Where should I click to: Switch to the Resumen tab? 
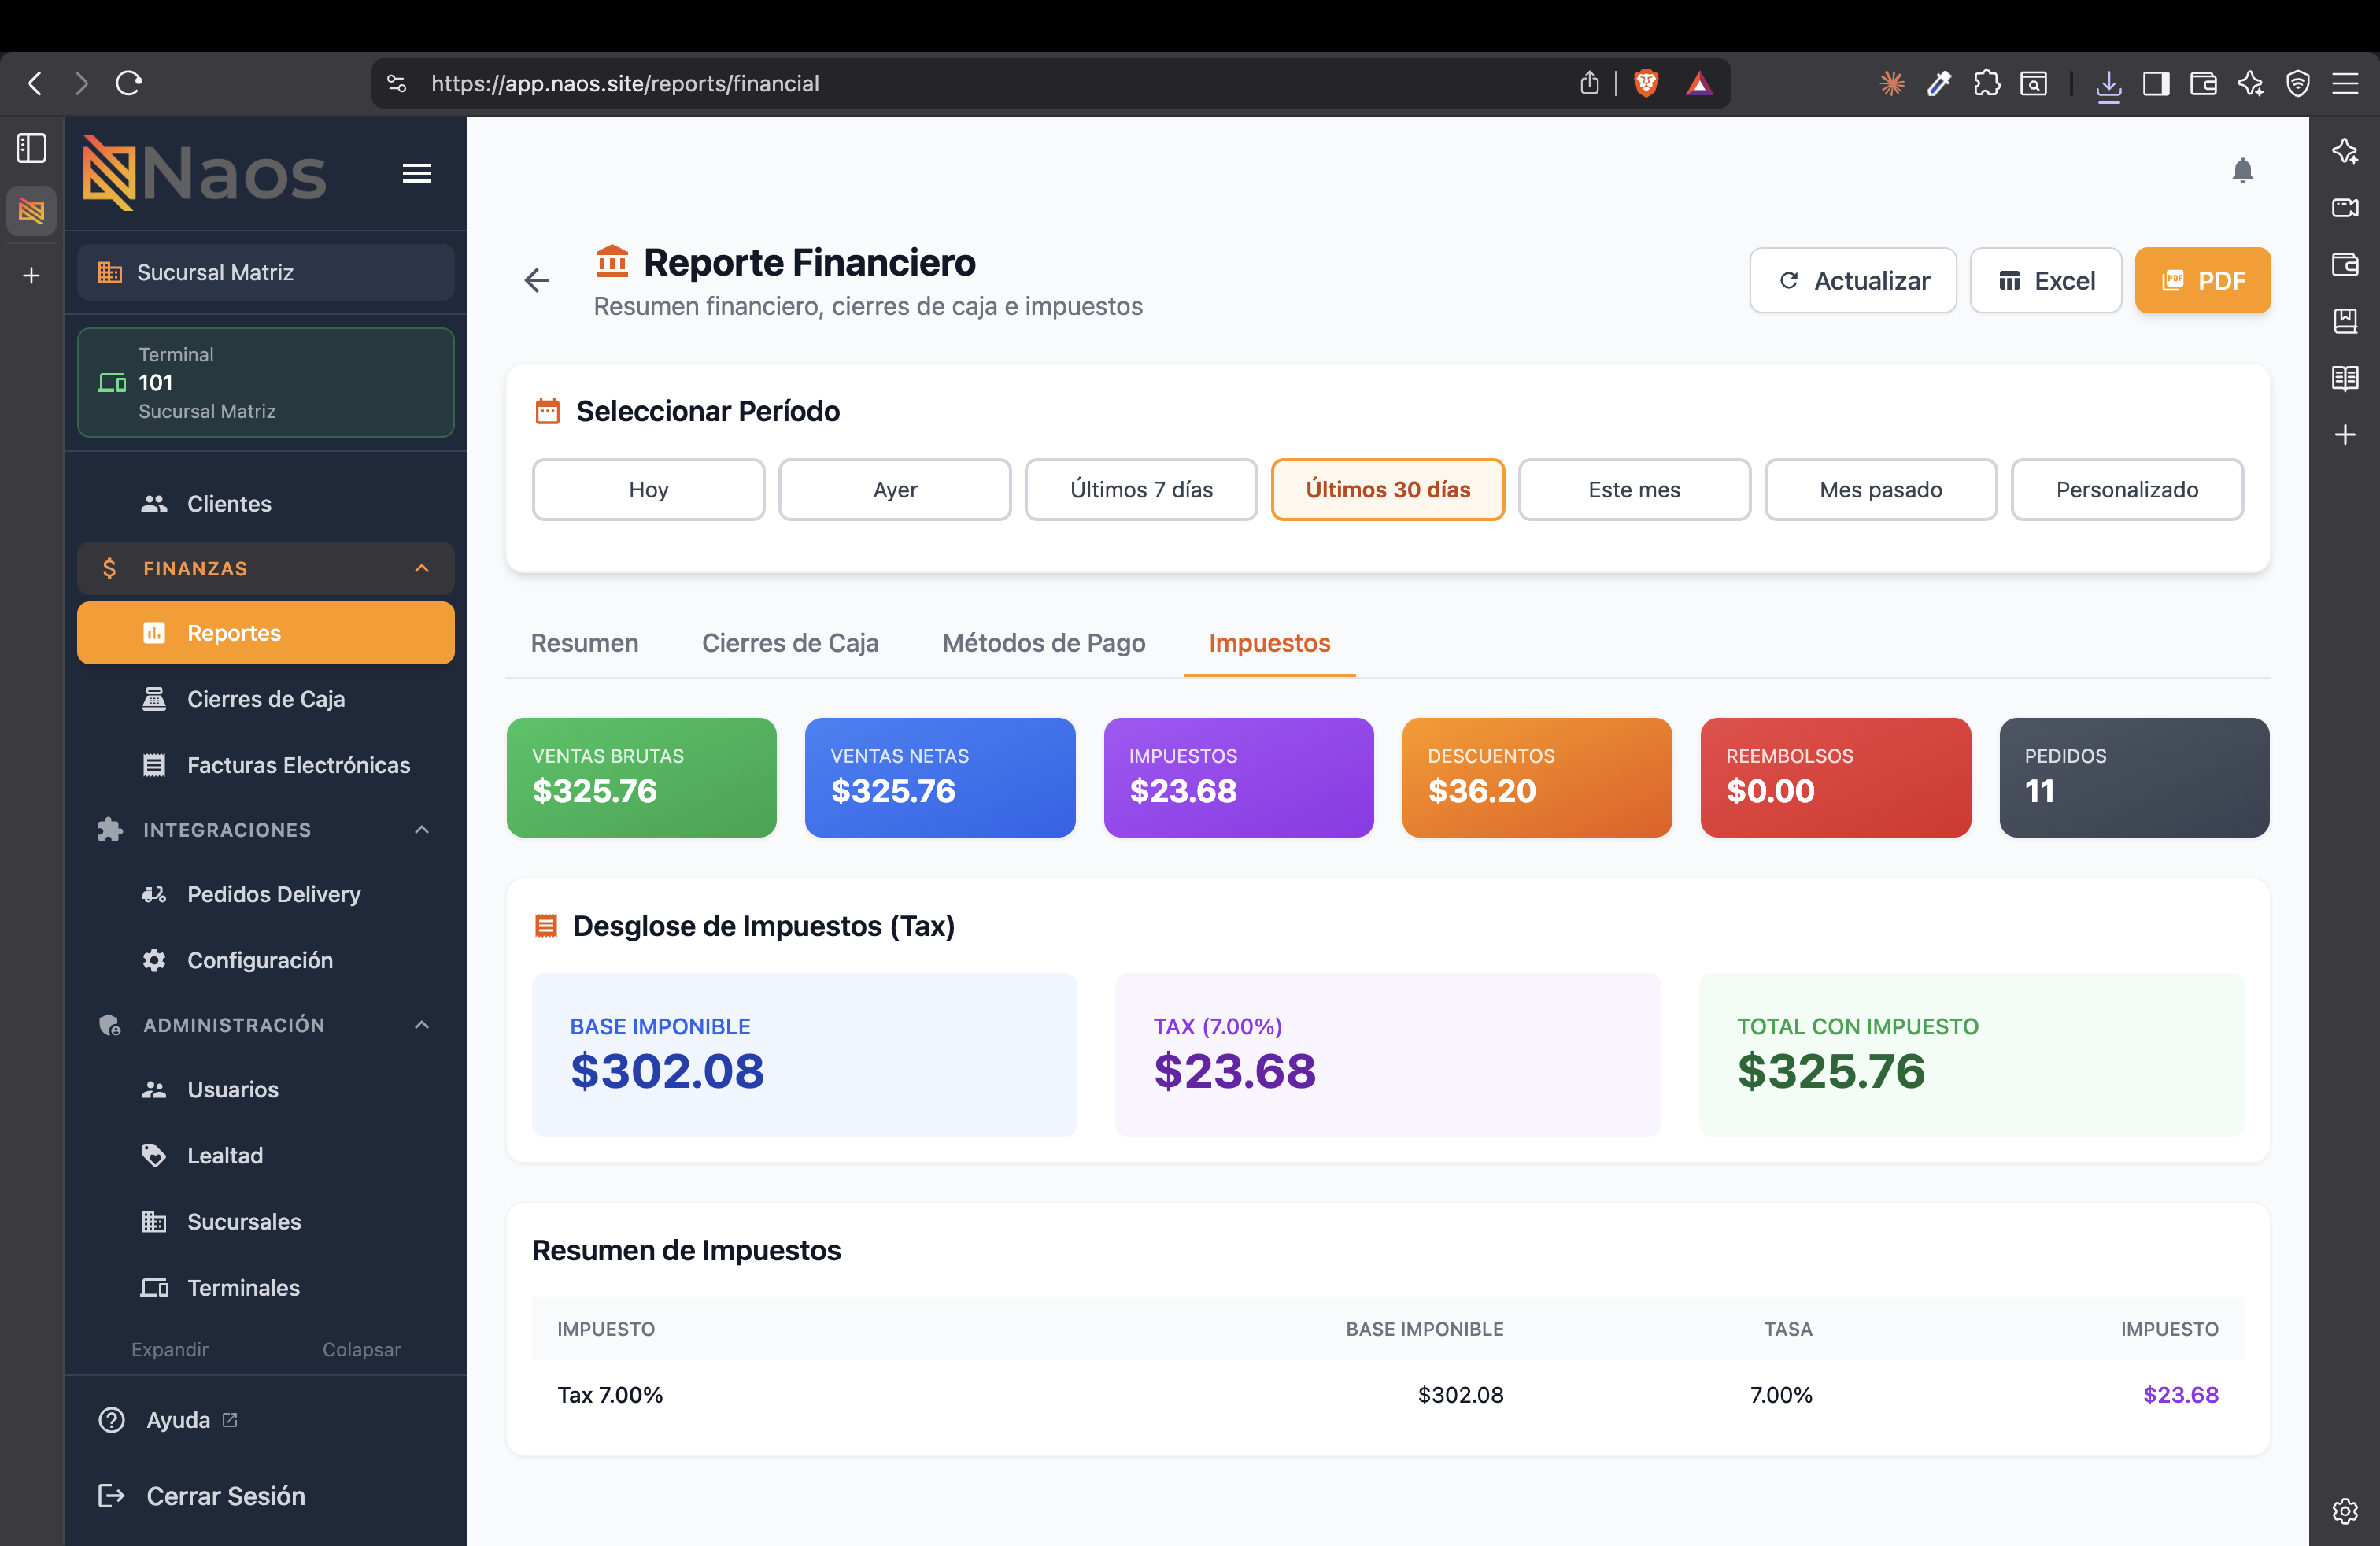(x=585, y=643)
